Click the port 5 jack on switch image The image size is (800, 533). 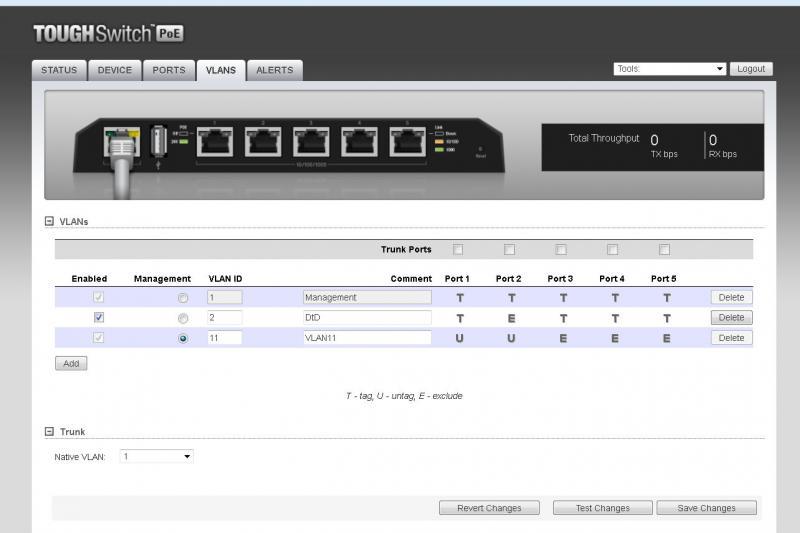407,143
